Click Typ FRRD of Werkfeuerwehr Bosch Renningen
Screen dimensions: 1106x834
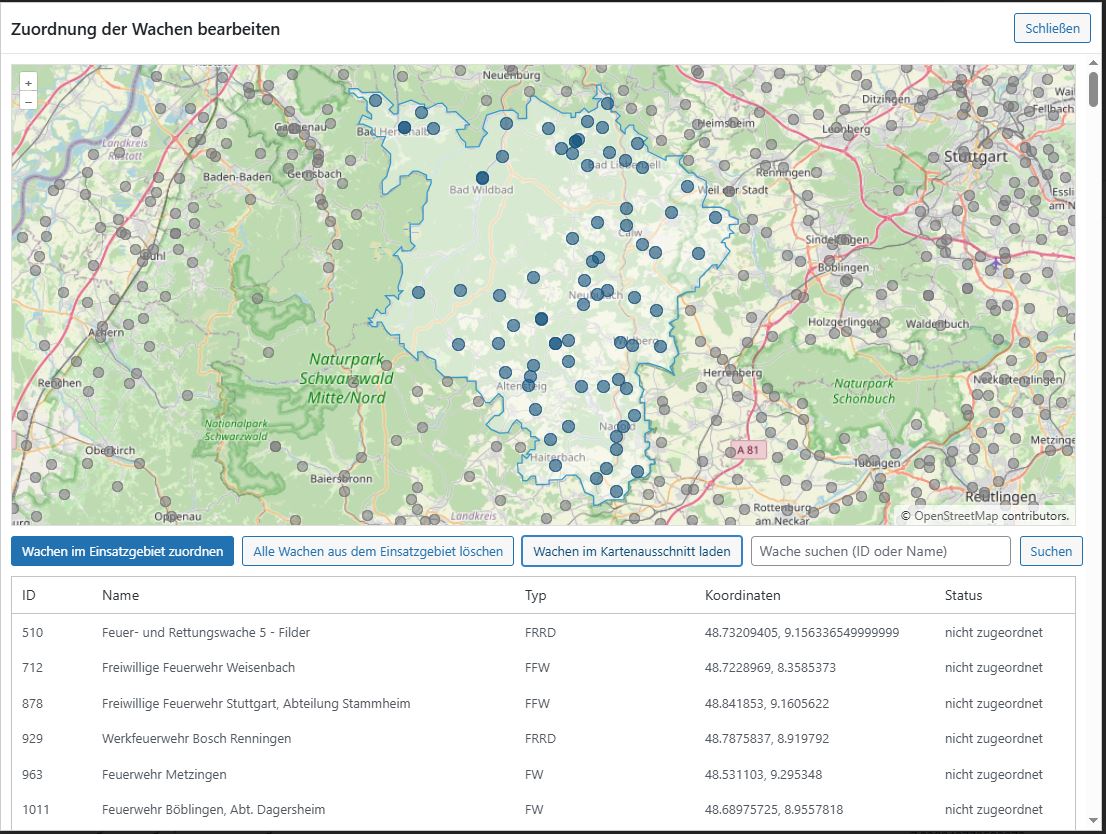[540, 739]
